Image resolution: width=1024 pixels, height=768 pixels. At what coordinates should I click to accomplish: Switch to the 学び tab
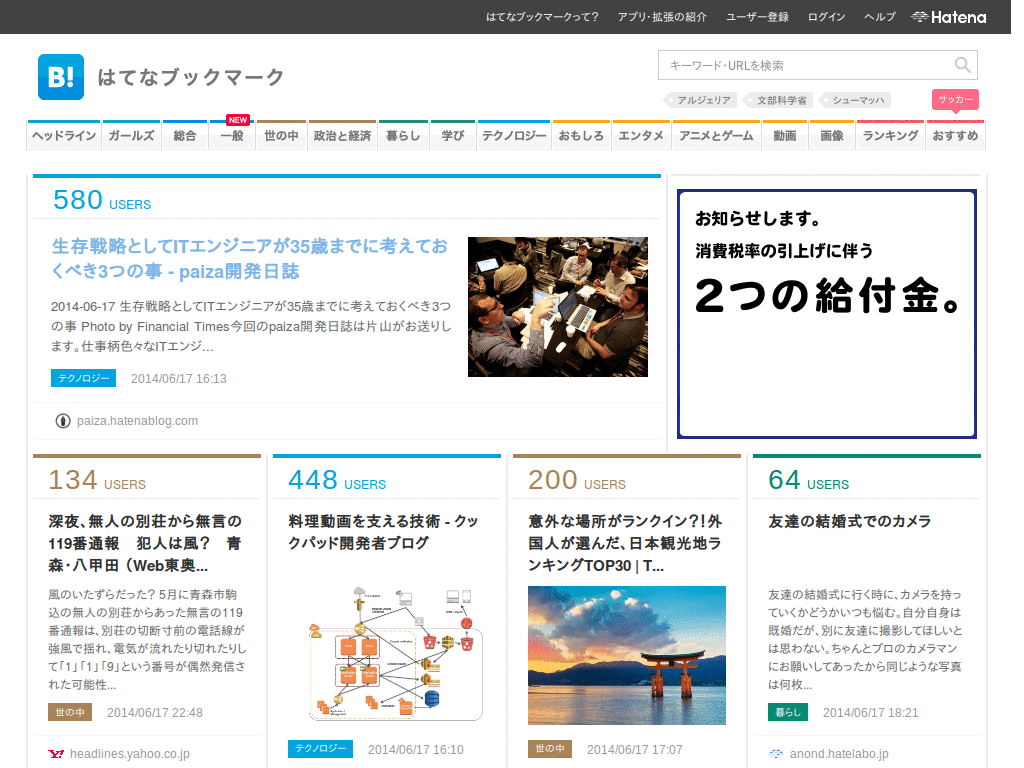click(x=453, y=136)
